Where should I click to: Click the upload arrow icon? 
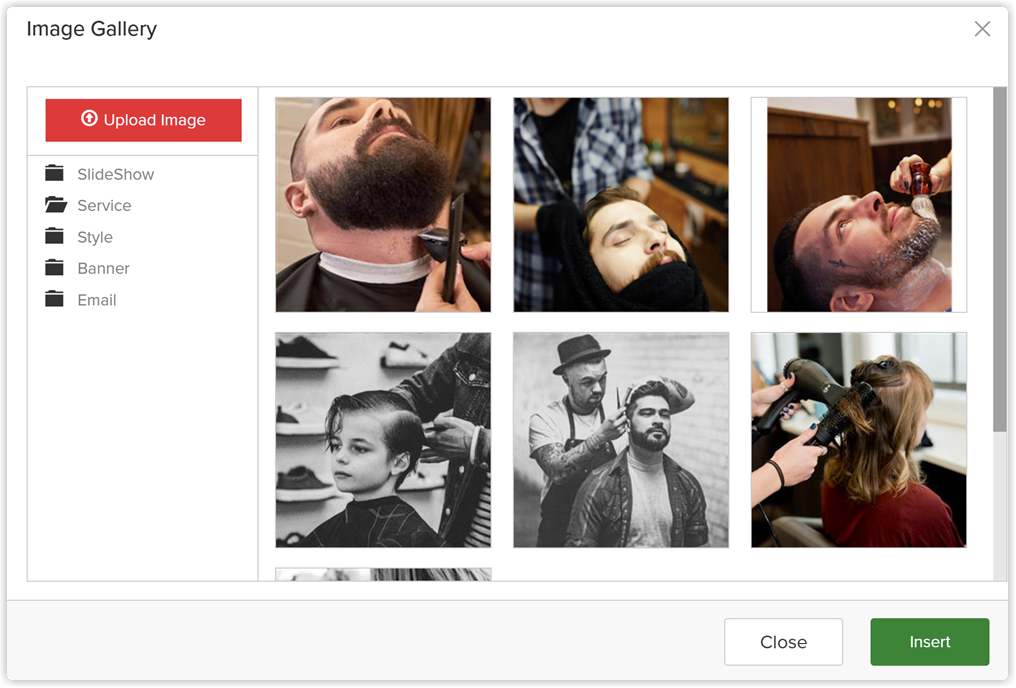(x=89, y=119)
